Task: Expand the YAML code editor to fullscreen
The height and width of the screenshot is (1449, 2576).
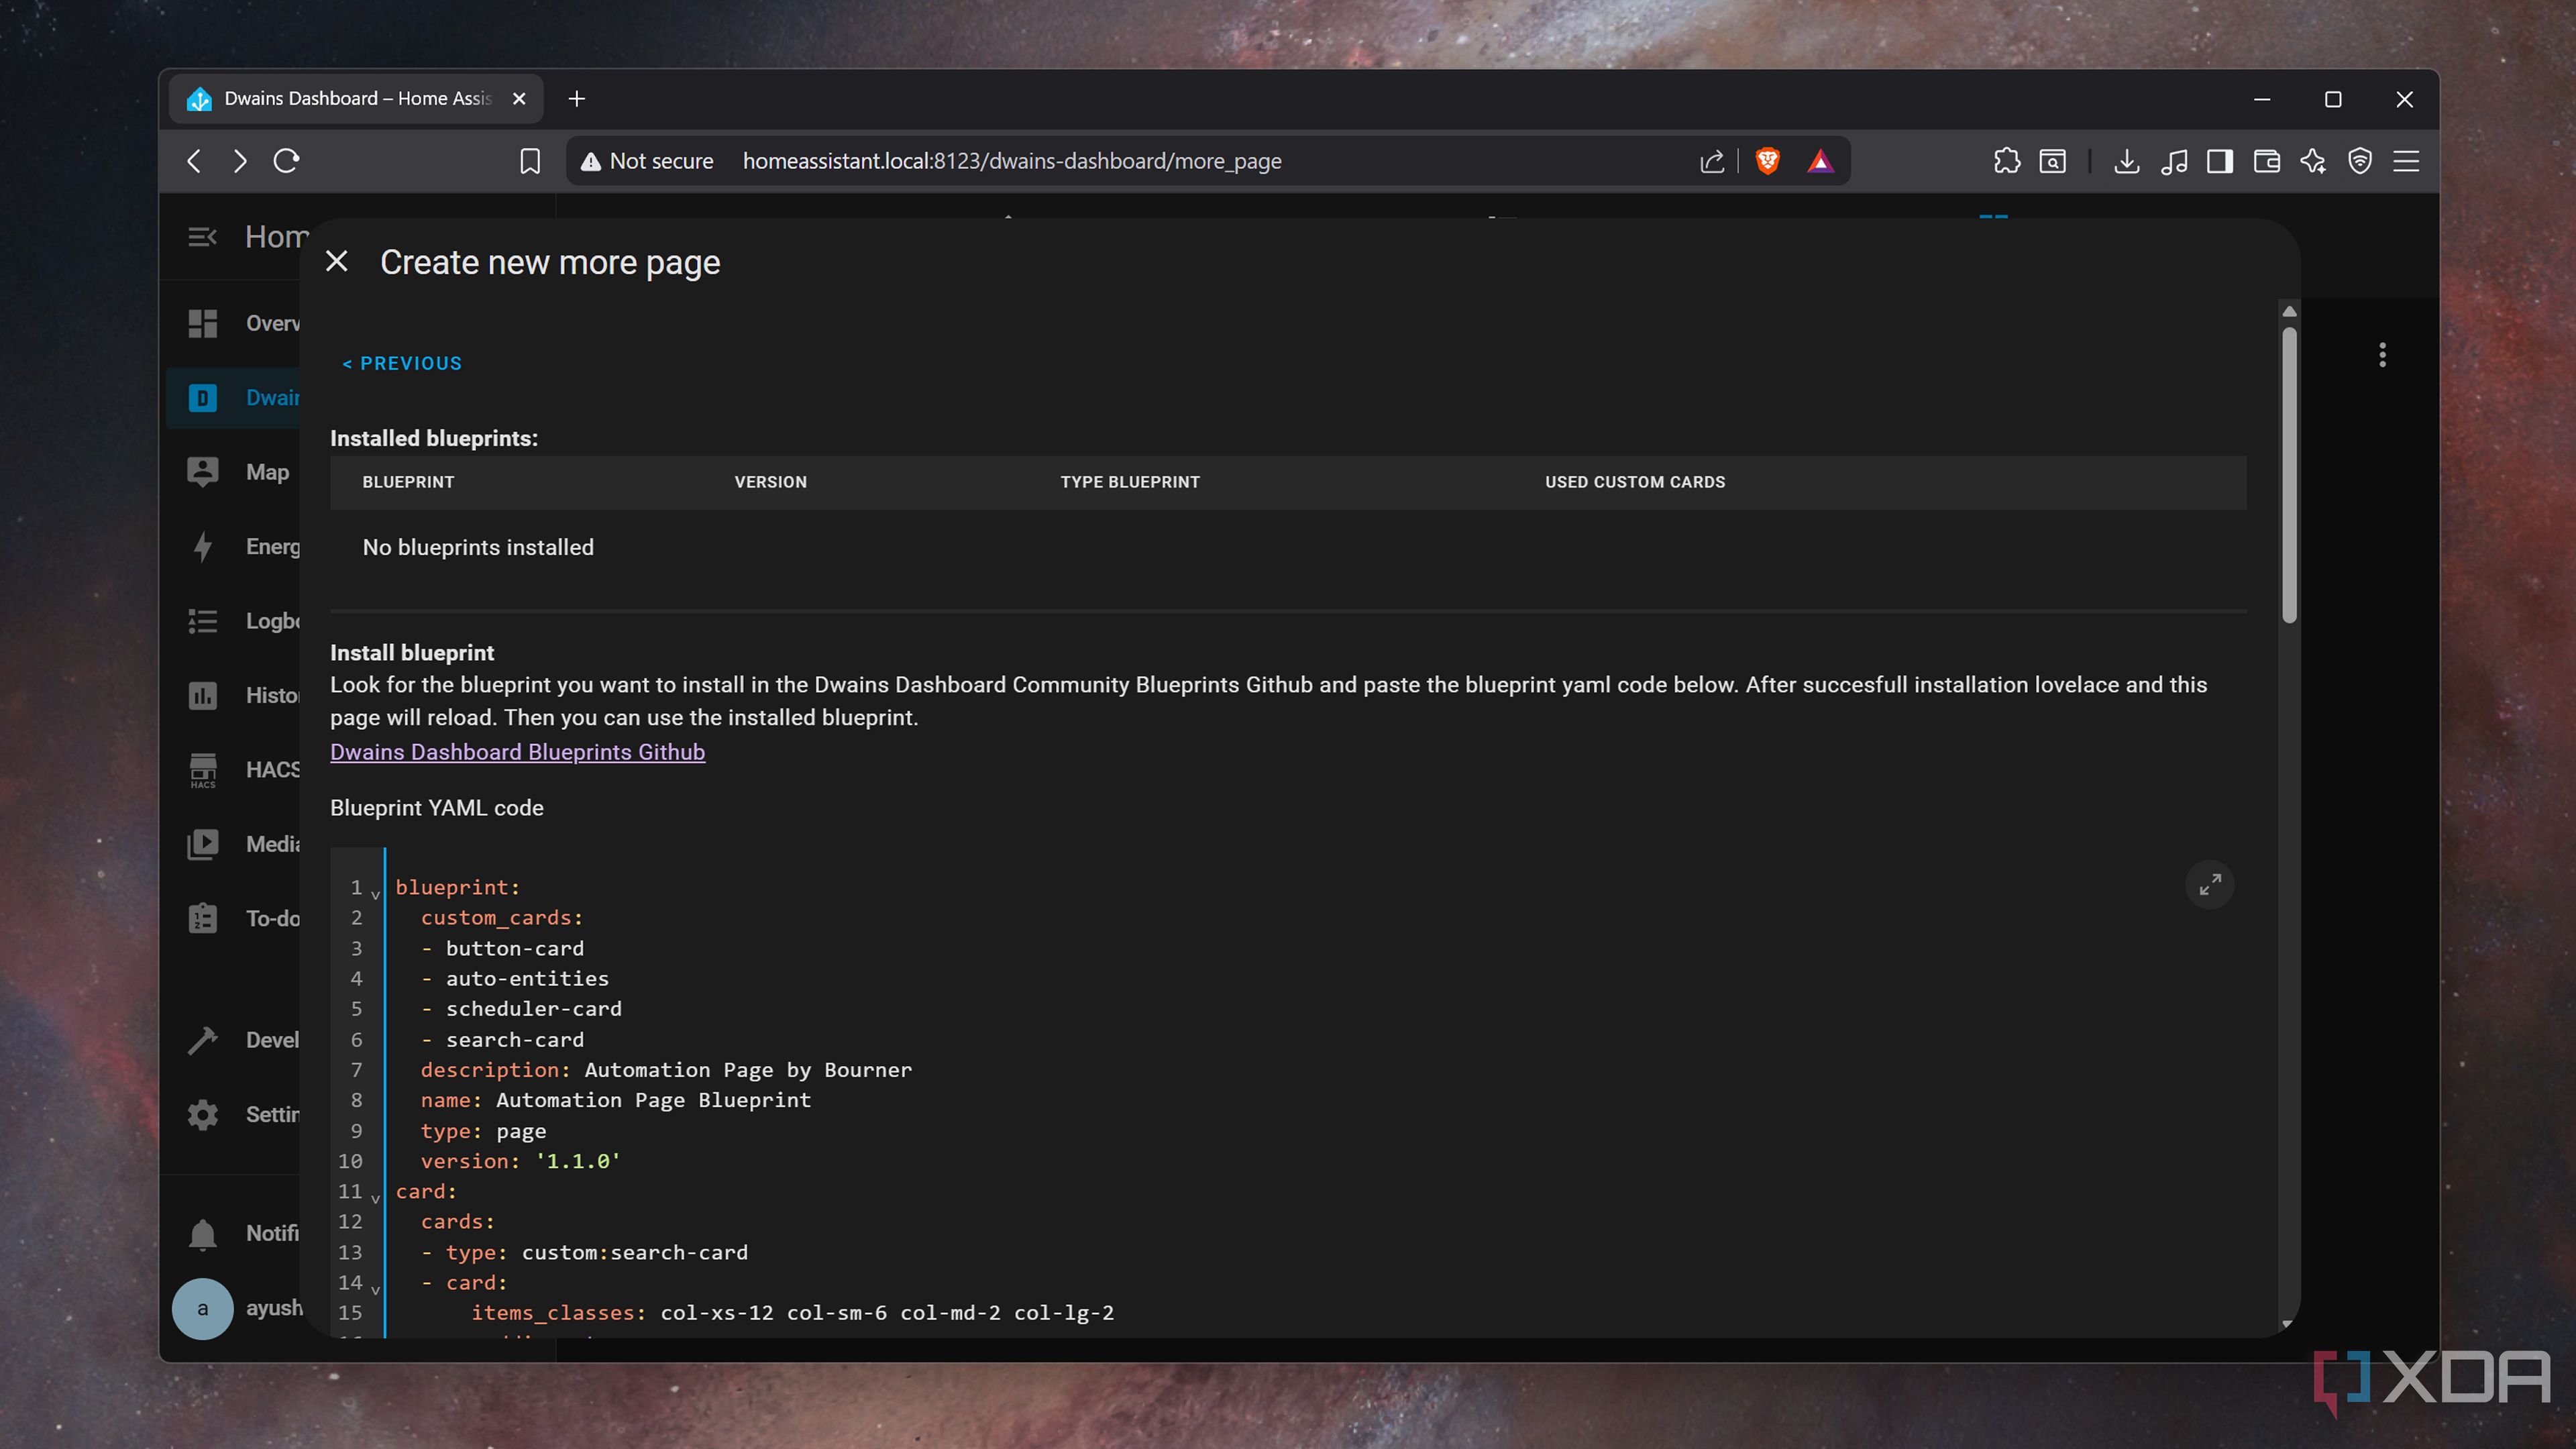Action: (x=2210, y=884)
